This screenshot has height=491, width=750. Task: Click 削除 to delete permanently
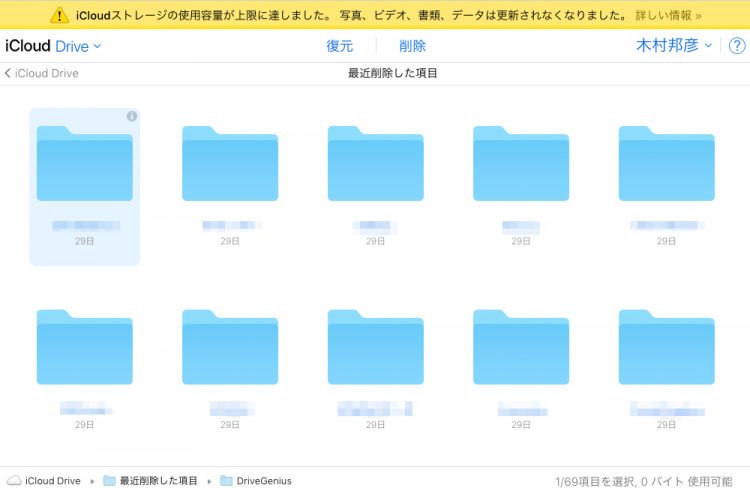pyautogui.click(x=412, y=46)
